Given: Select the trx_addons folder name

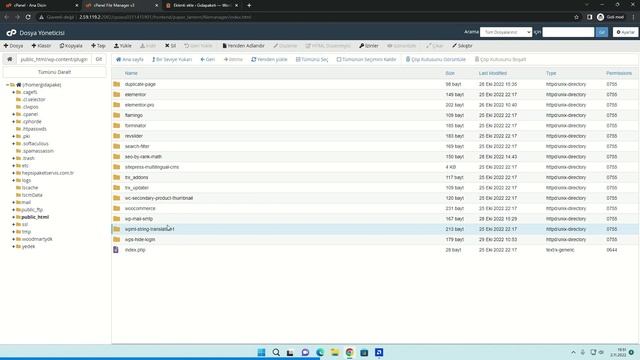Looking at the screenshot, I should [x=136, y=178].
